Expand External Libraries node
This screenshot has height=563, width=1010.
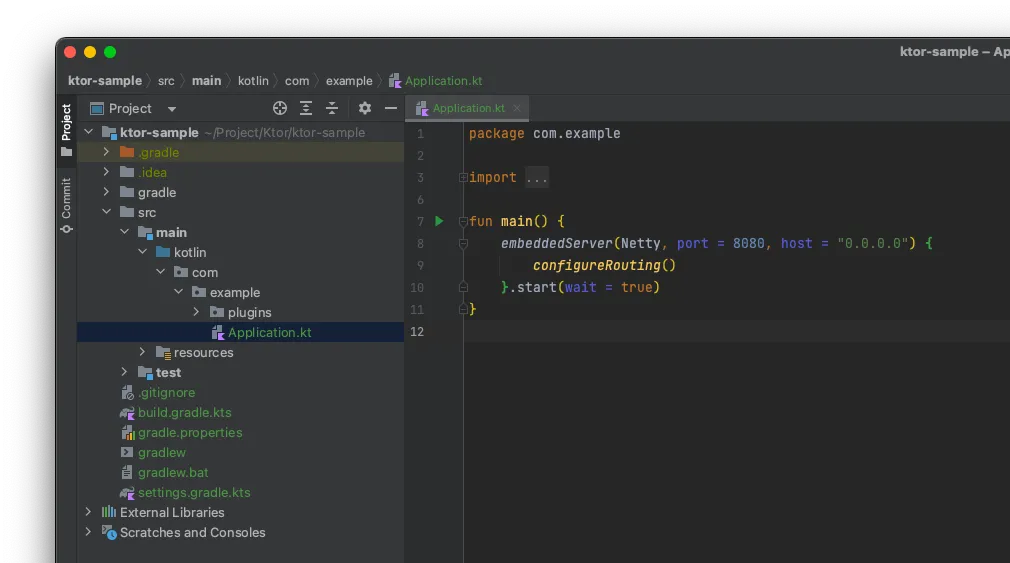click(89, 511)
